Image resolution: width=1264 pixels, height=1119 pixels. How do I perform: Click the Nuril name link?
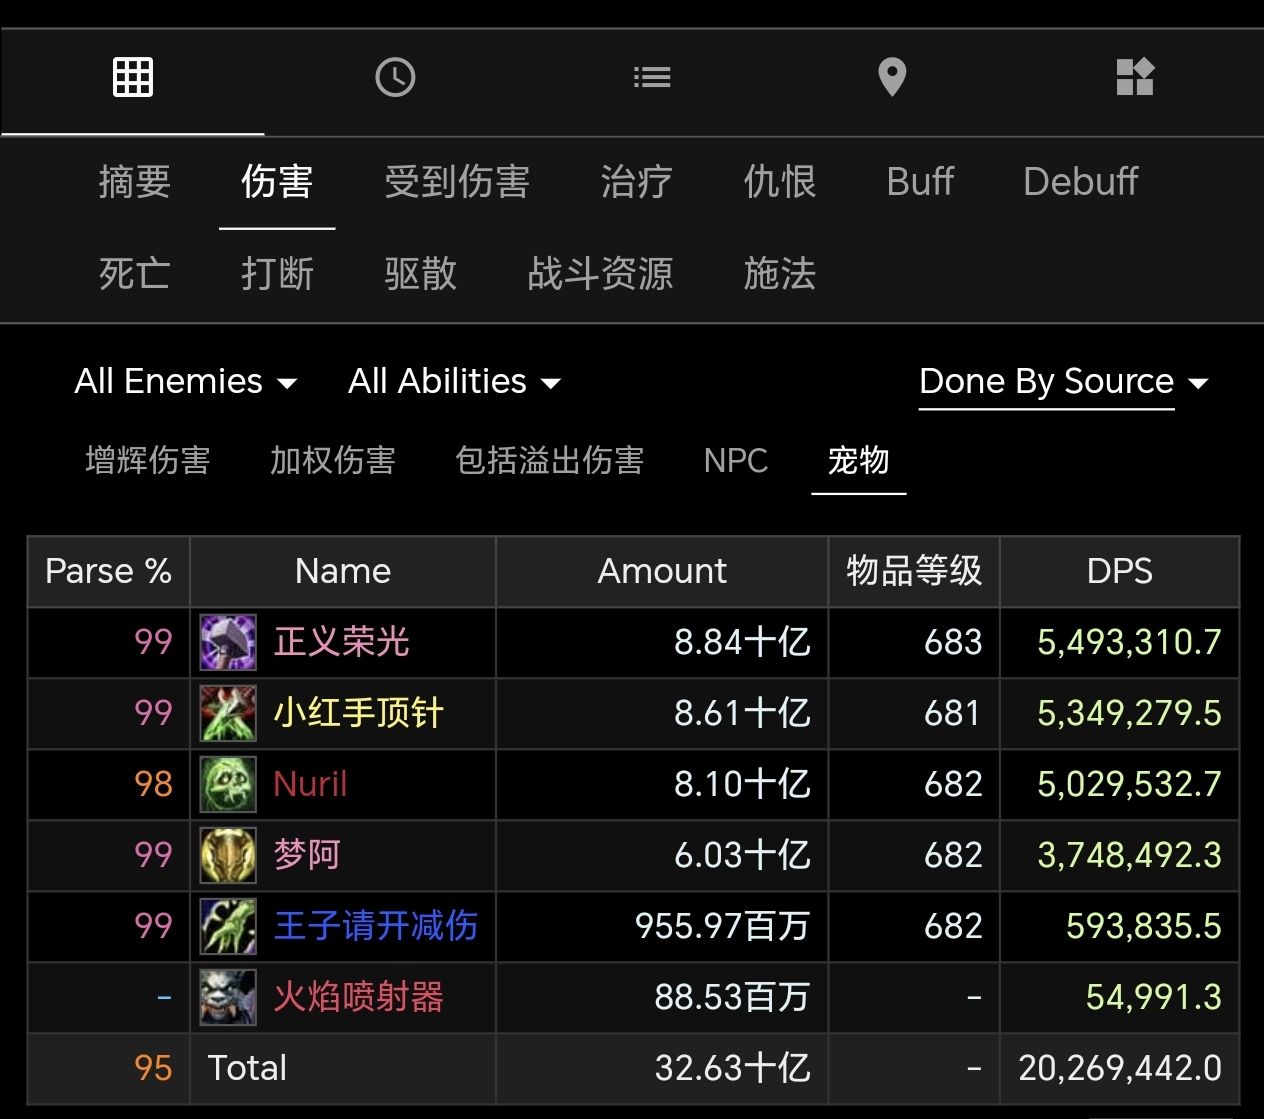click(x=309, y=784)
